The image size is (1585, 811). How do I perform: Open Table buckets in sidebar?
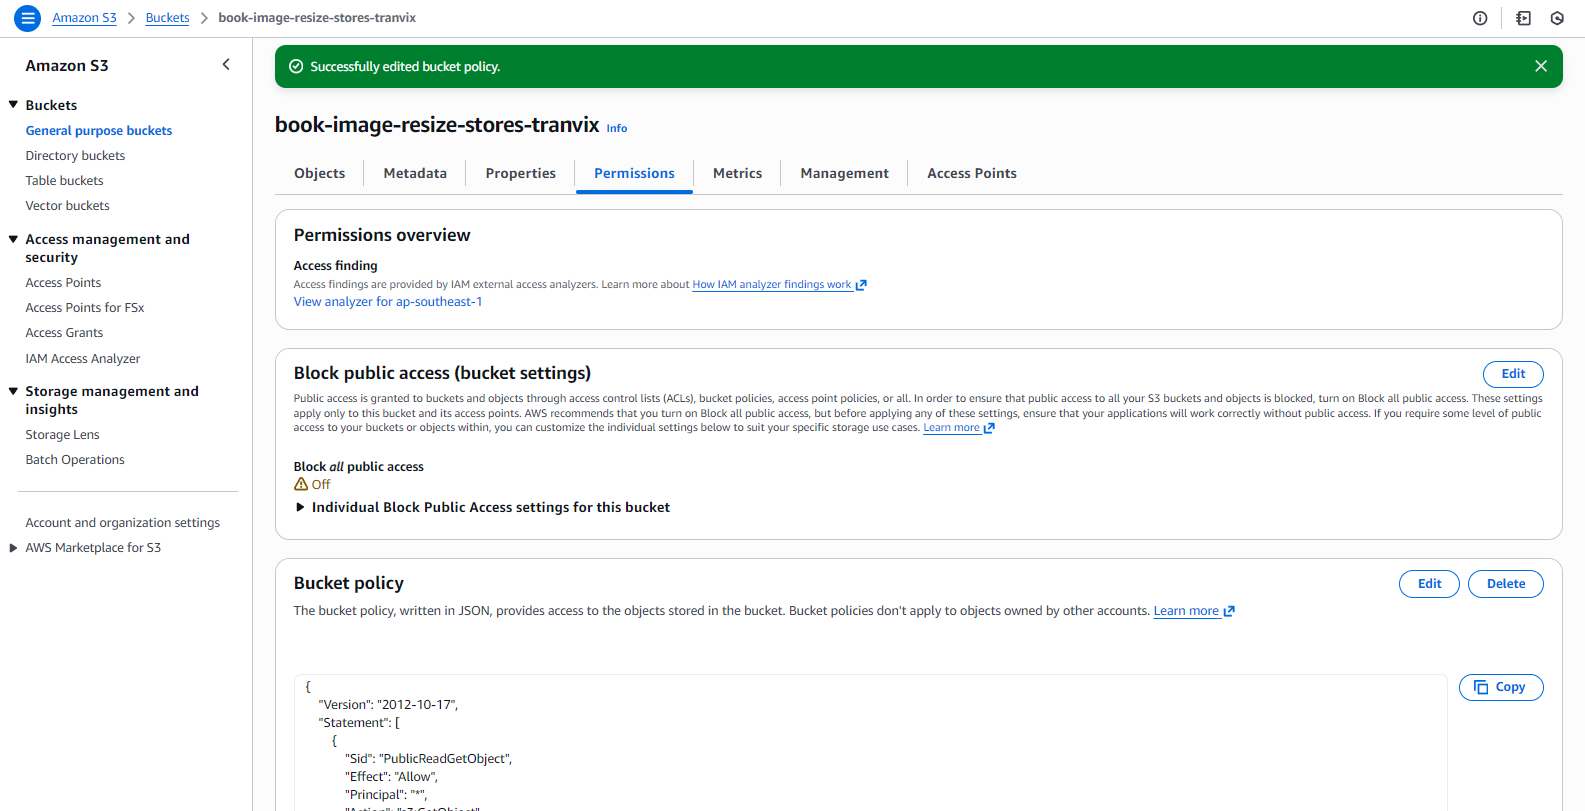point(64,181)
